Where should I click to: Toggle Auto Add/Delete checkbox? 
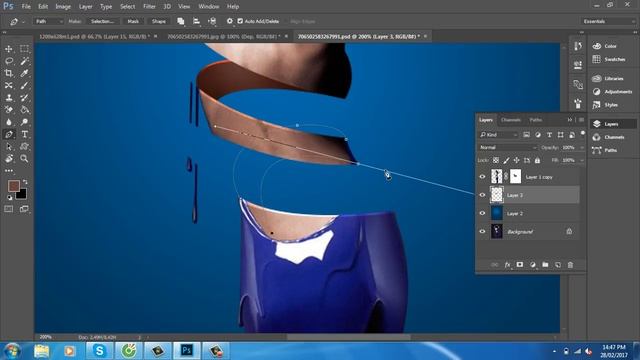click(240, 21)
